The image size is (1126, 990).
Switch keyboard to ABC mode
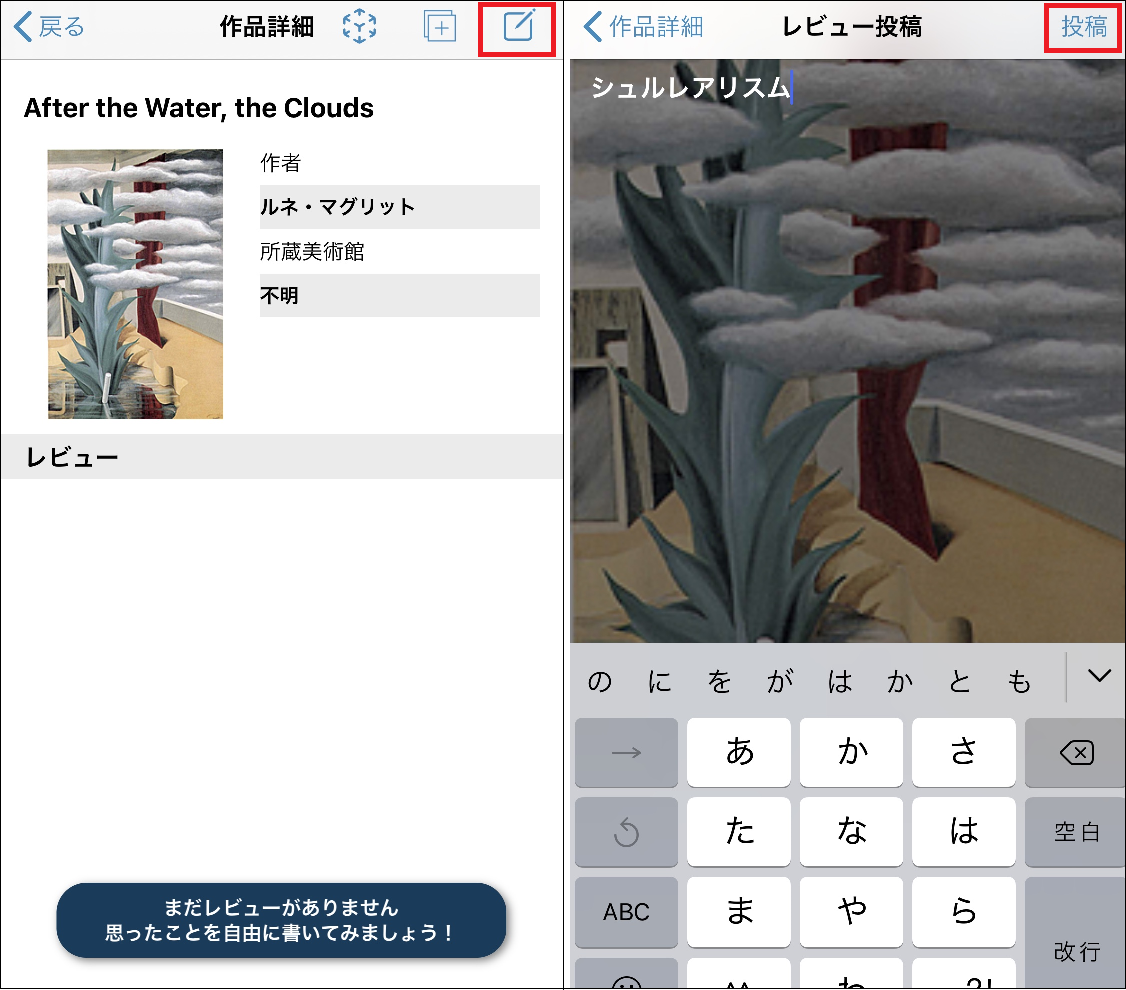point(626,912)
